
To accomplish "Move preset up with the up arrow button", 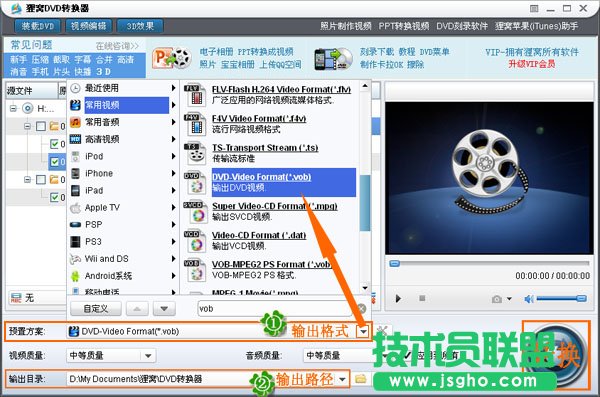I will 137,309.
